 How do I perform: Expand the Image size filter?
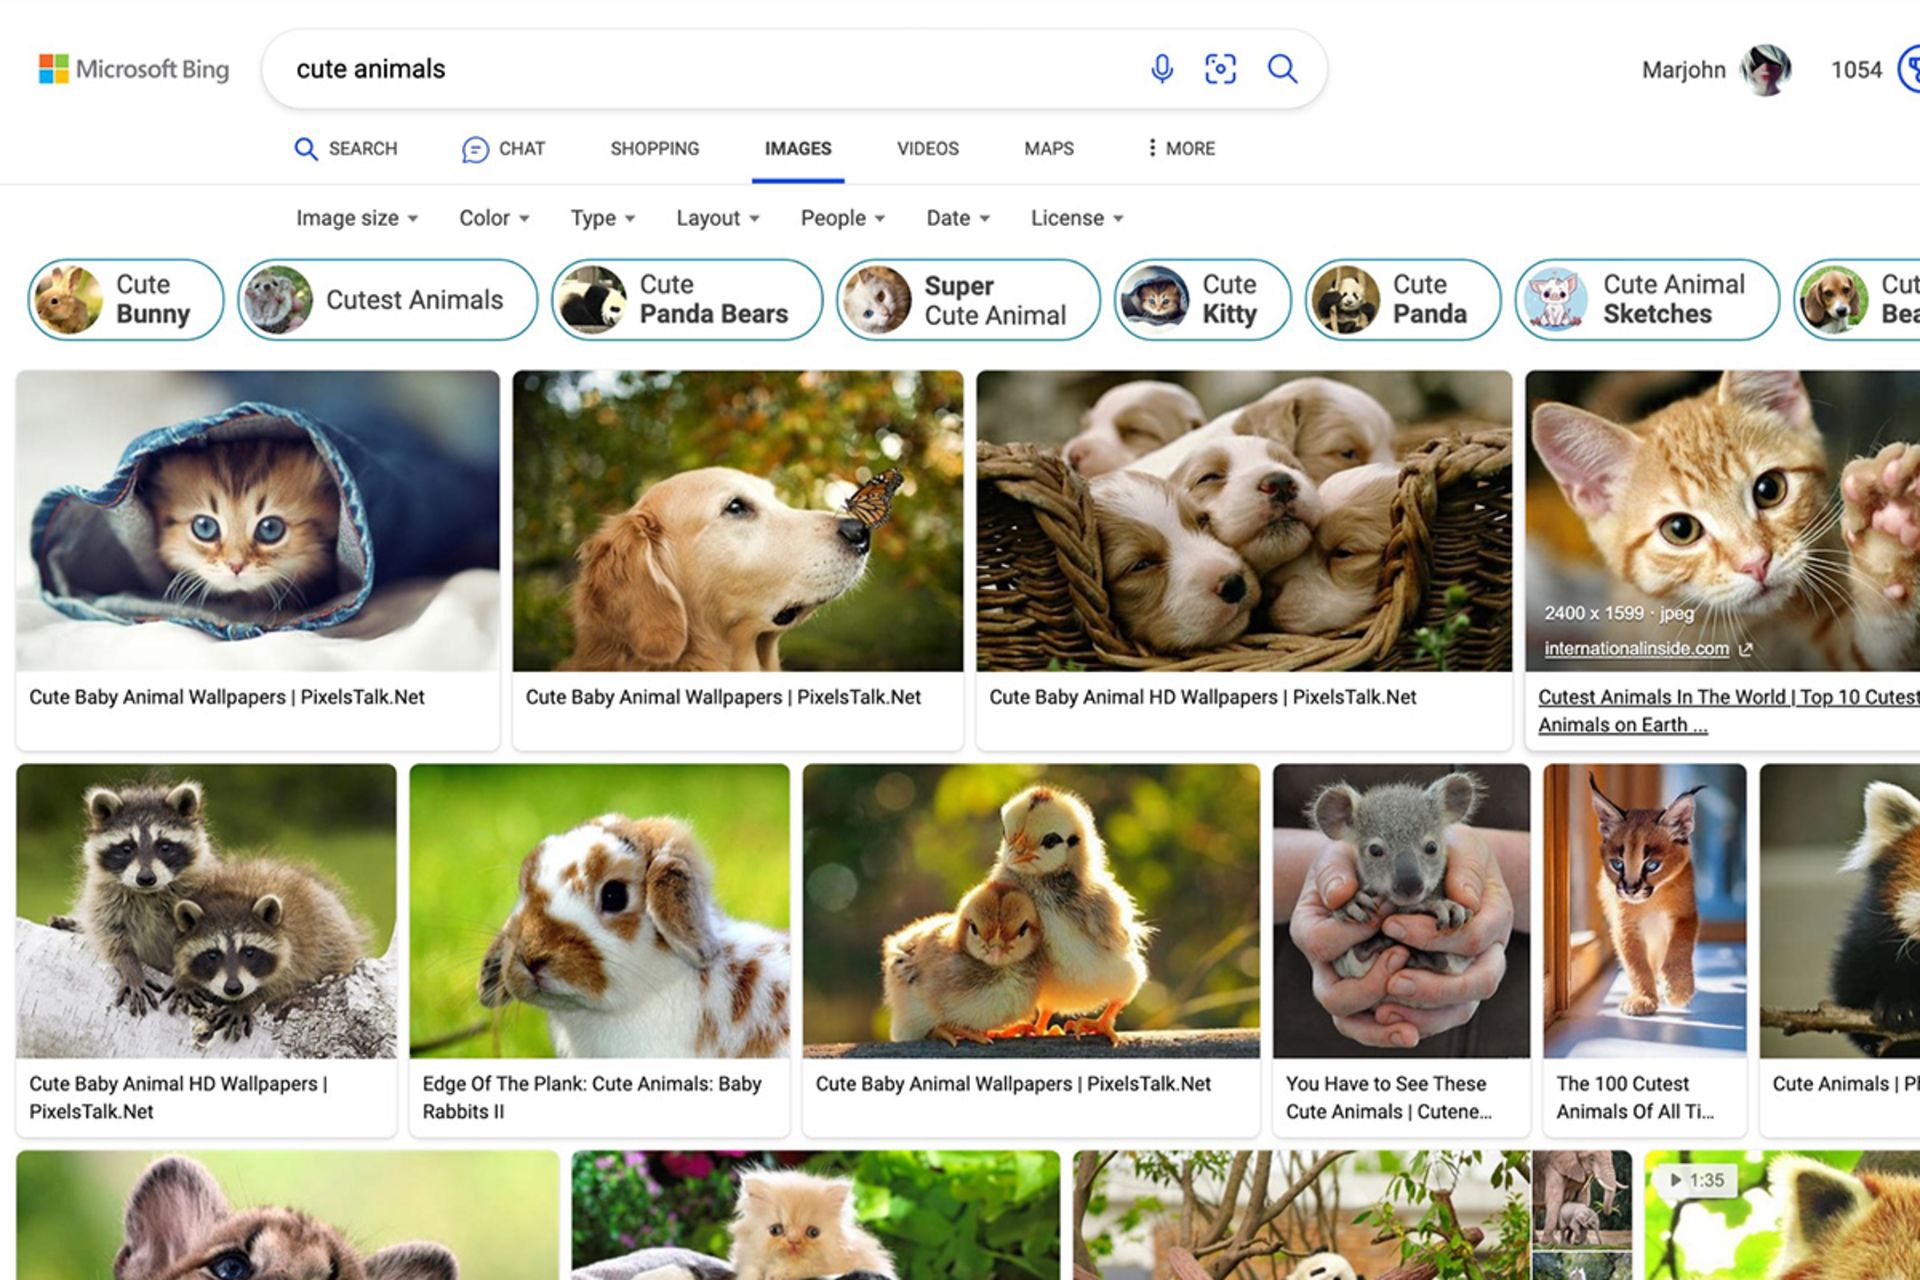[x=356, y=218]
